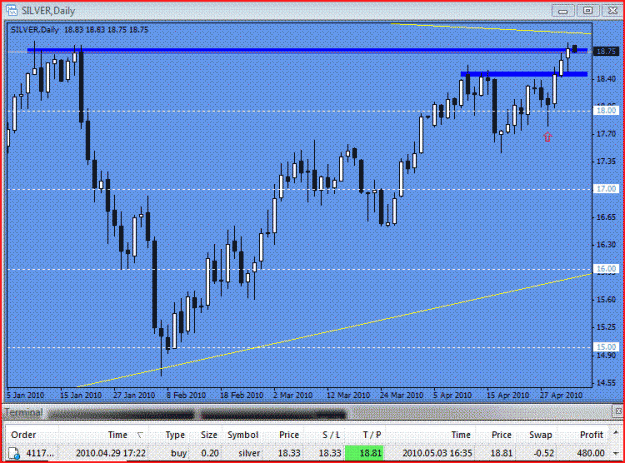
Task: Click the Type column header
Action: pos(175,435)
